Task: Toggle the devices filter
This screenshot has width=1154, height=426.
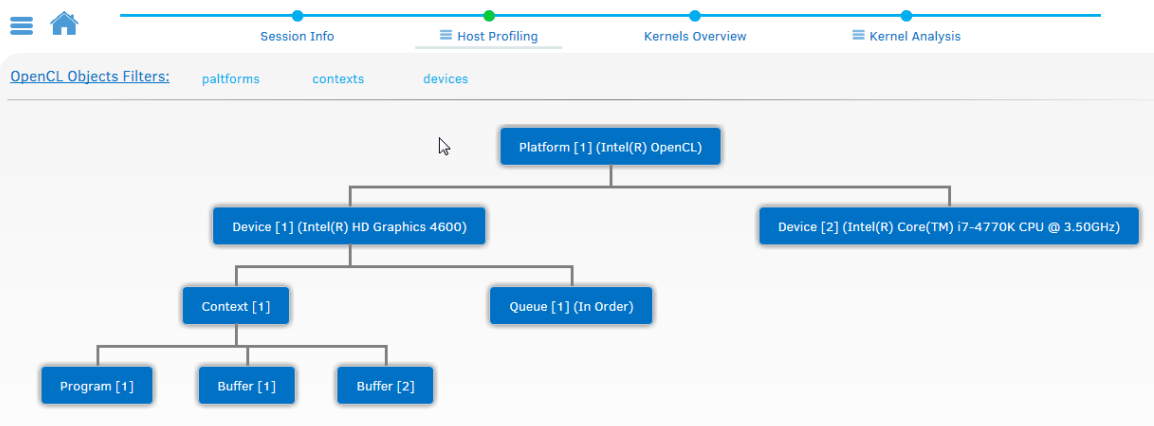Action: (x=445, y=79)
